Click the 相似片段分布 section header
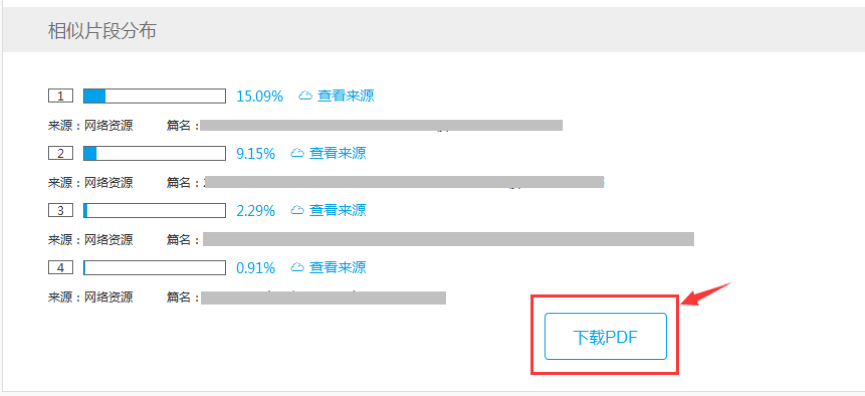The height and width of the screenshot is (396, 865). (x=102, y=31)
